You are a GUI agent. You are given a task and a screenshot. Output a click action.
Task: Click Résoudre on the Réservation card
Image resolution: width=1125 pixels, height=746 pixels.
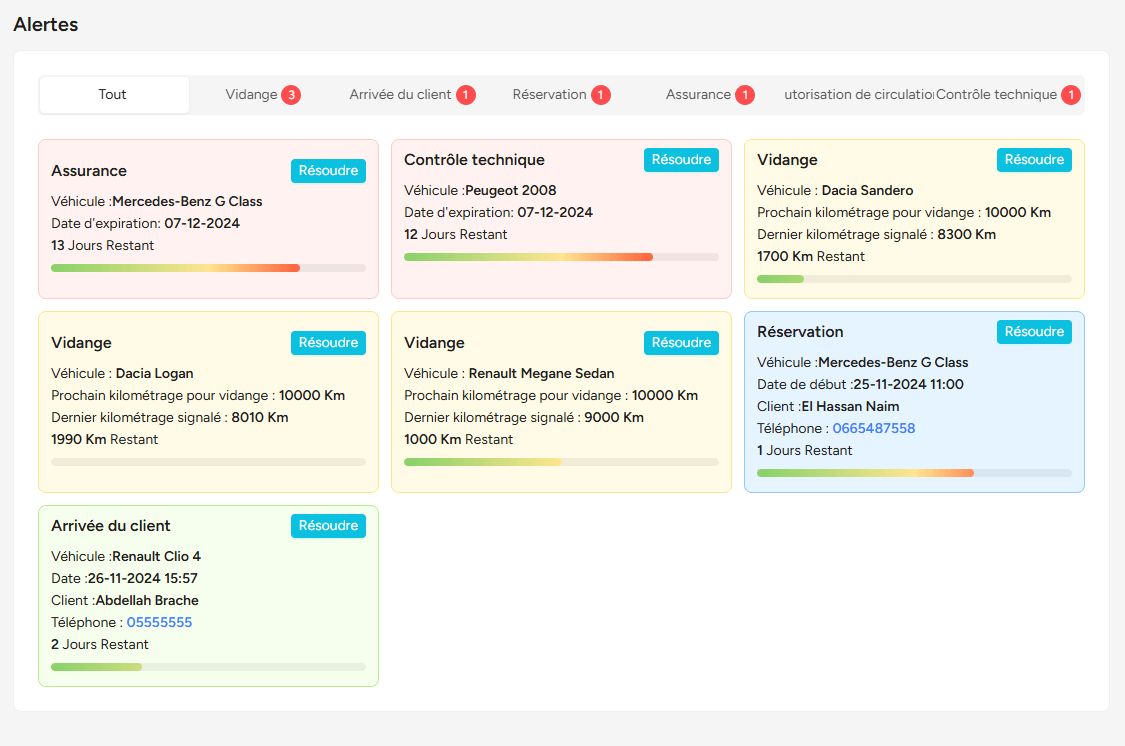(1034, 332)
